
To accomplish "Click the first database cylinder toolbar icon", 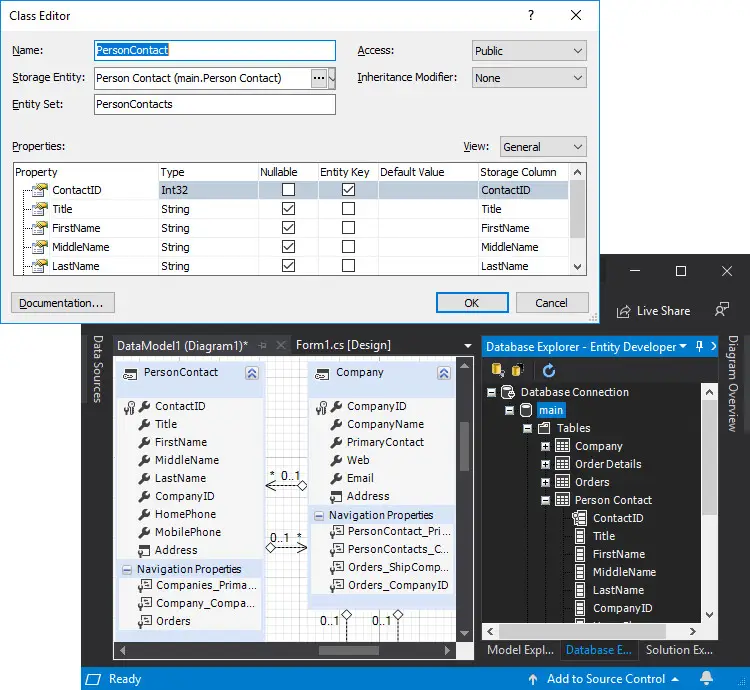I will pos(497,370).
